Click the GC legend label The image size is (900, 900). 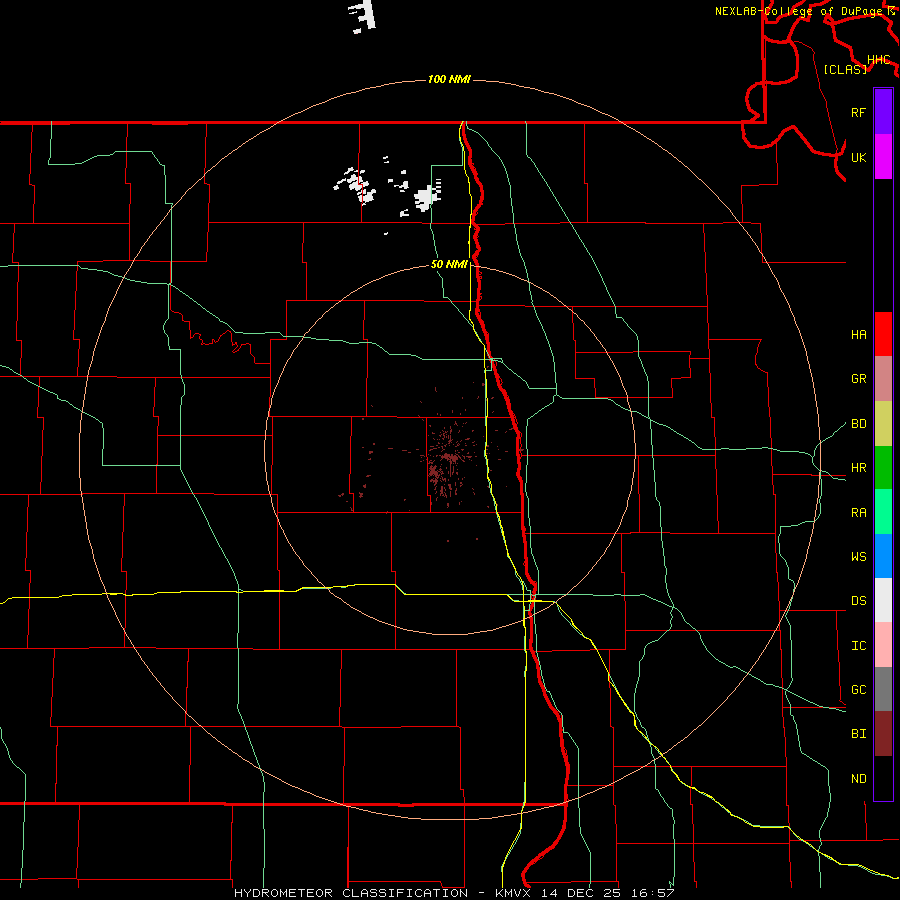pos(858,690)
